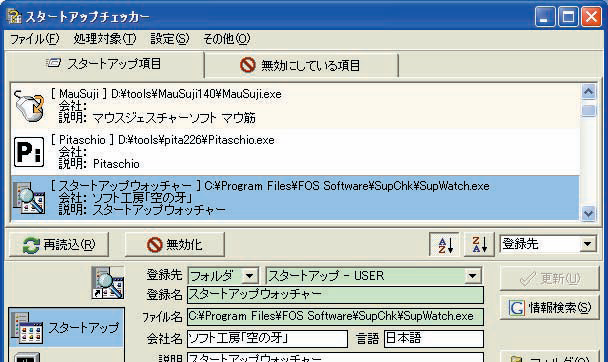Open the 登録先 sort-key dropdown

pos(548,244)
